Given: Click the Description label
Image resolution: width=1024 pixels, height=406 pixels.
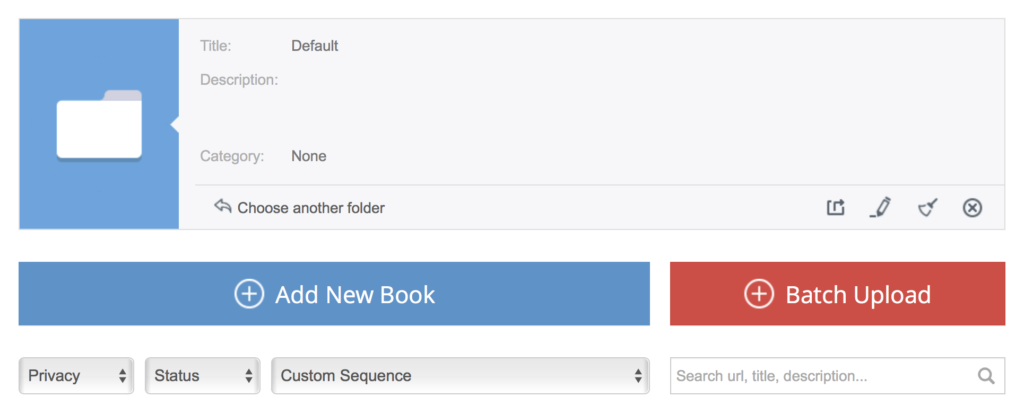Looking at the screenshot, I should (239, 80).
